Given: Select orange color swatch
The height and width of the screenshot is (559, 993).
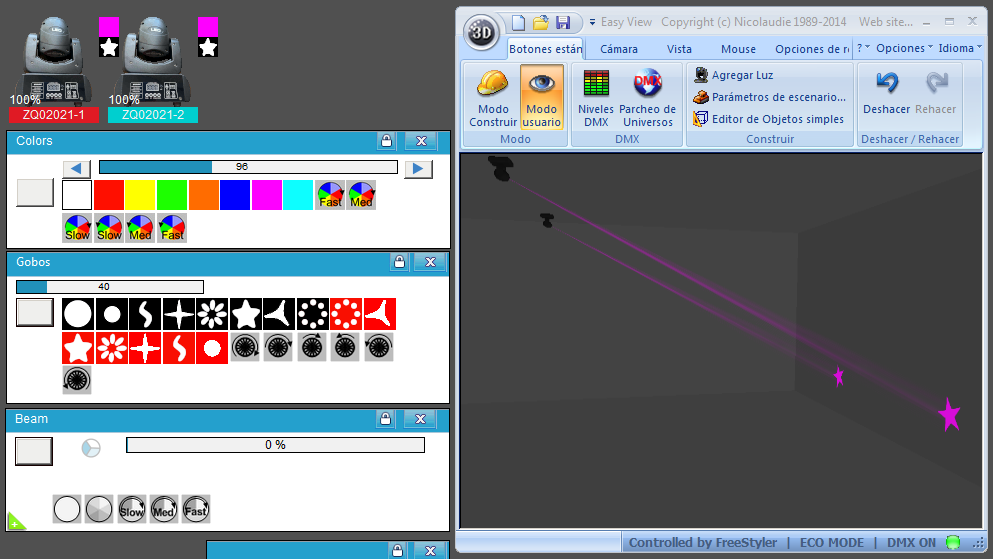Looking at the screenshot, I should tap(203, 194).
